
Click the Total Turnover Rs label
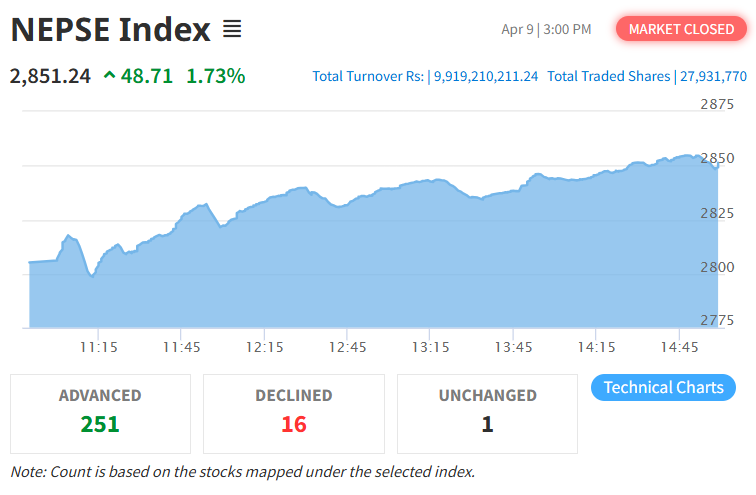pyautogui.click(x=368, y=76)
